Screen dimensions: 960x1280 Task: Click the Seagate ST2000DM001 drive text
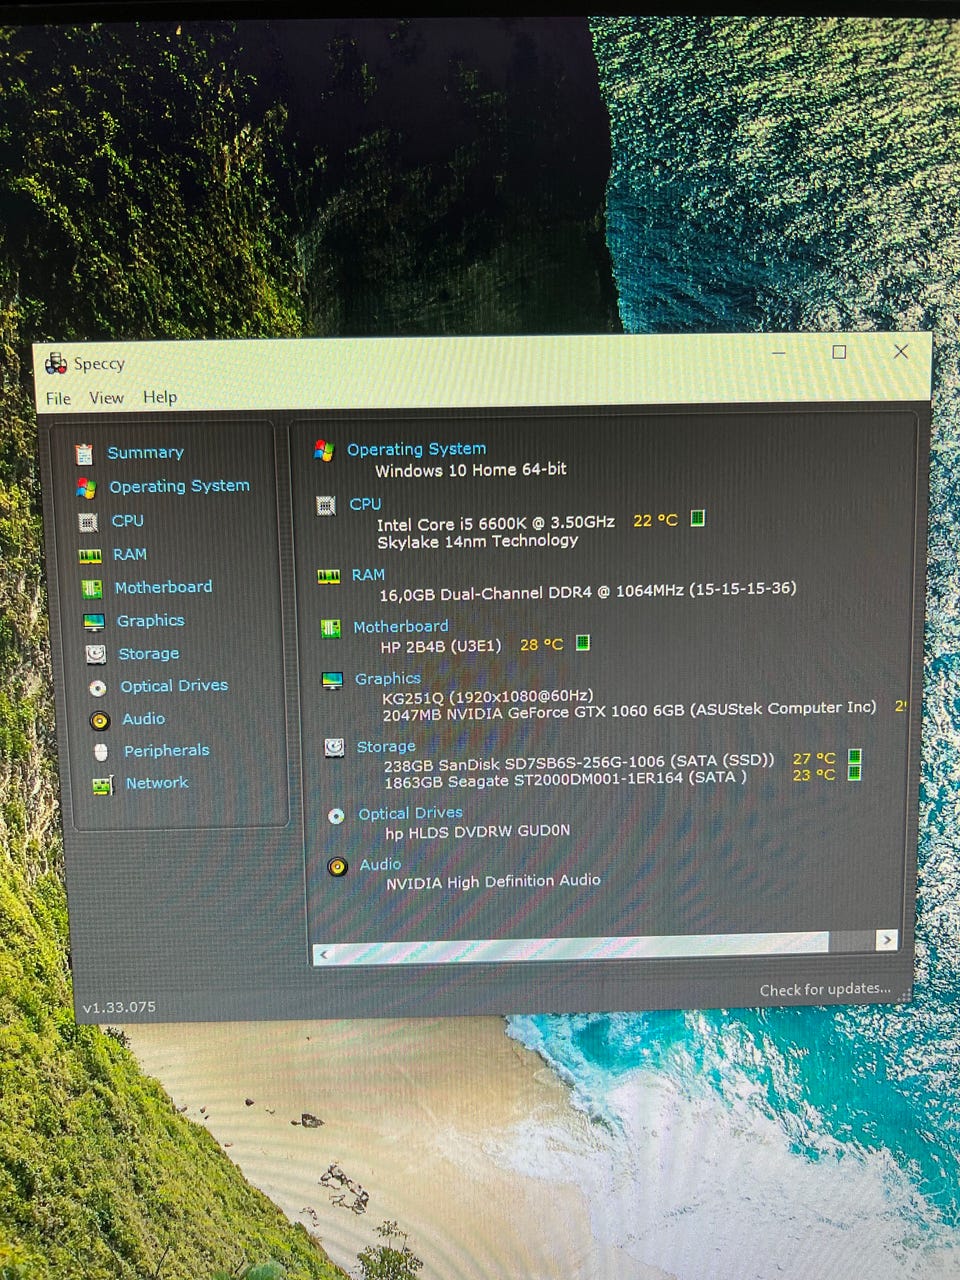[565, 780]
